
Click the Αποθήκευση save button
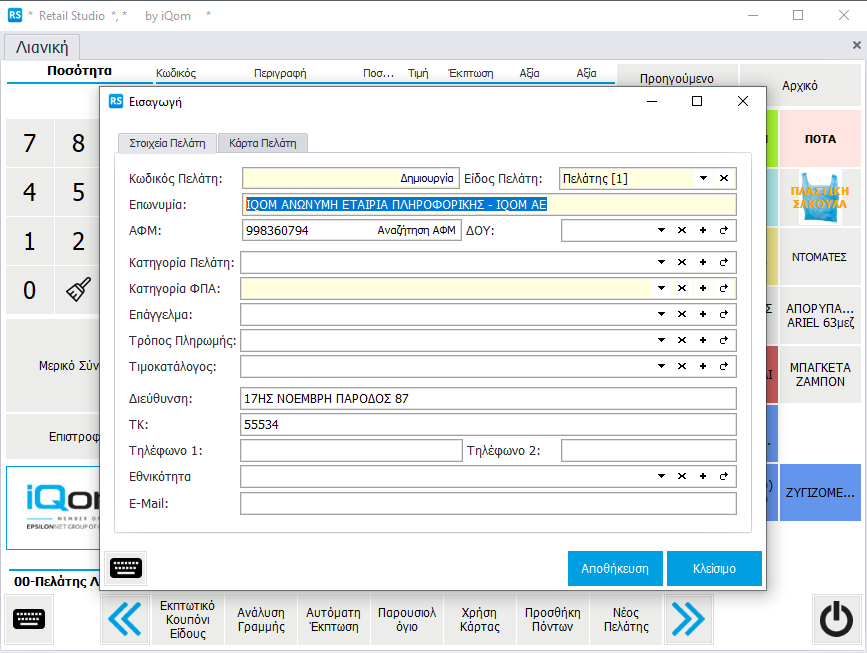pyautogui.click(x=615, y=568)
